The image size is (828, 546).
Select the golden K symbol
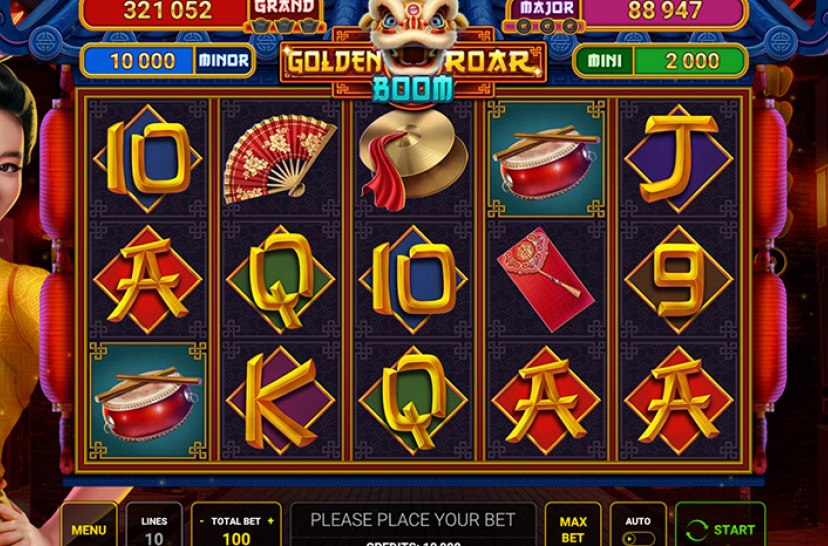[x=280, y=400]
